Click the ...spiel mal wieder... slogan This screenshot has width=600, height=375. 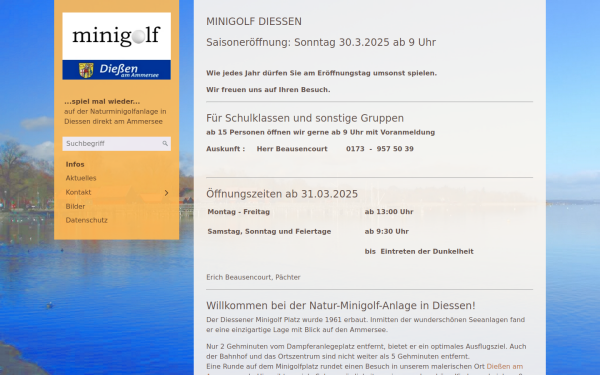tap(102, 101)
